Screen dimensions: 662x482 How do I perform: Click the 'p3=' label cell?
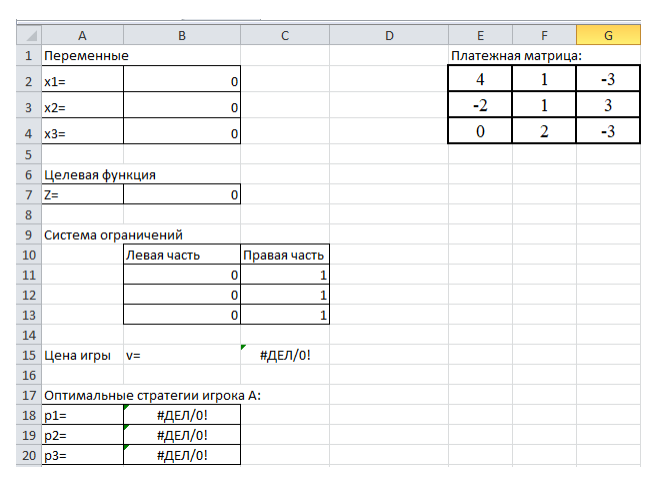[83, 455]
